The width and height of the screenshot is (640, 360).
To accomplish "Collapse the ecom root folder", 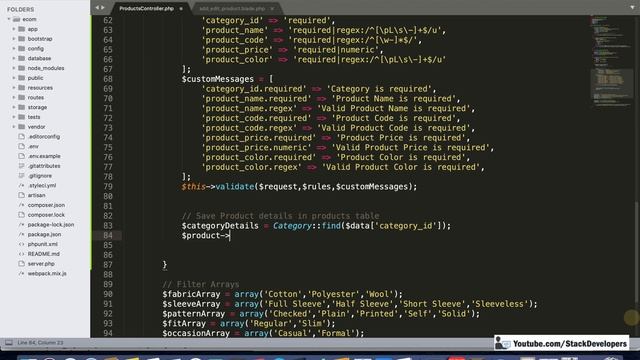I will 9,19.
